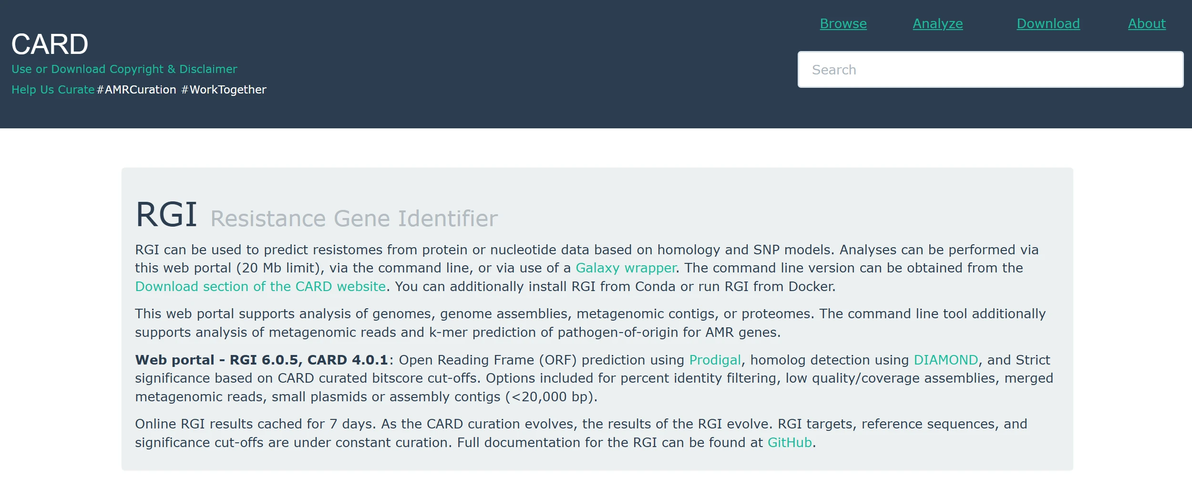Screen dimensions: 1192x480
Task: Click the Help Us Curate link
Action: point(52,90)
